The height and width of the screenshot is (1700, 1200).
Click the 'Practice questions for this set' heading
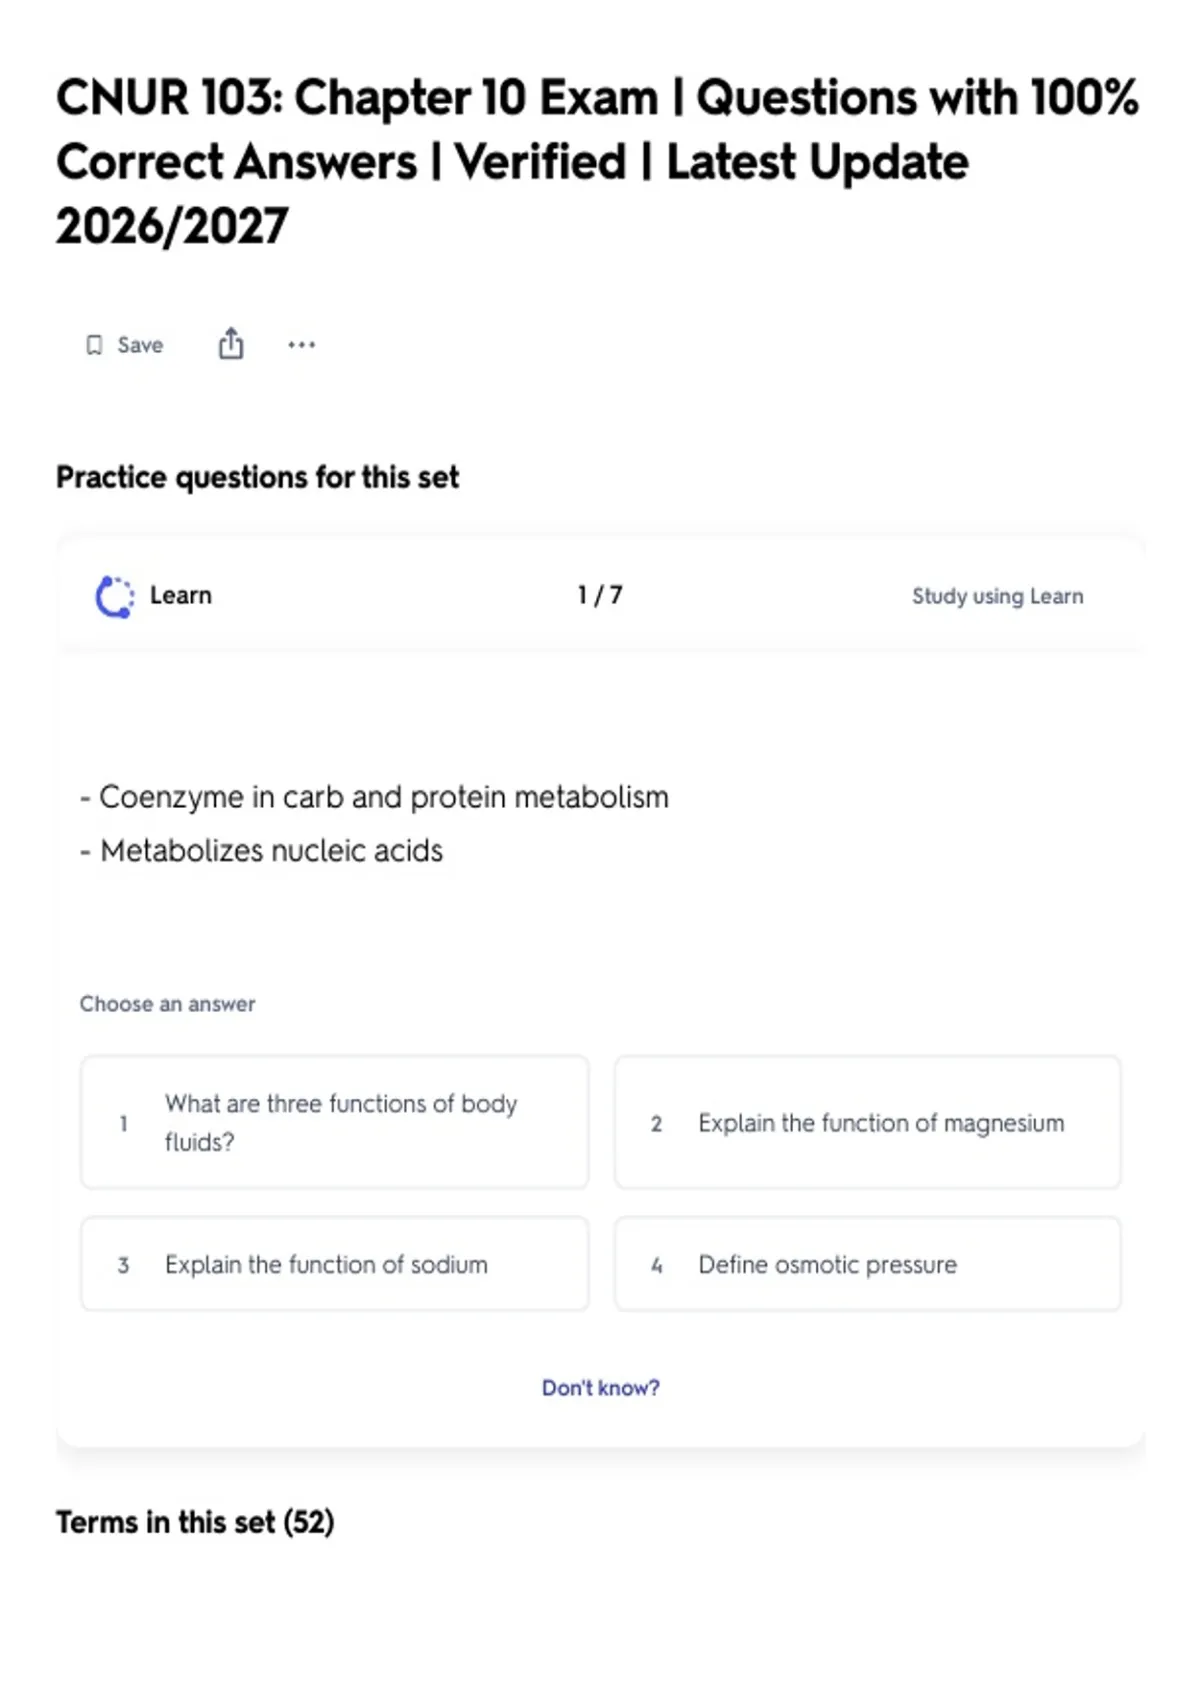point(258,477)
